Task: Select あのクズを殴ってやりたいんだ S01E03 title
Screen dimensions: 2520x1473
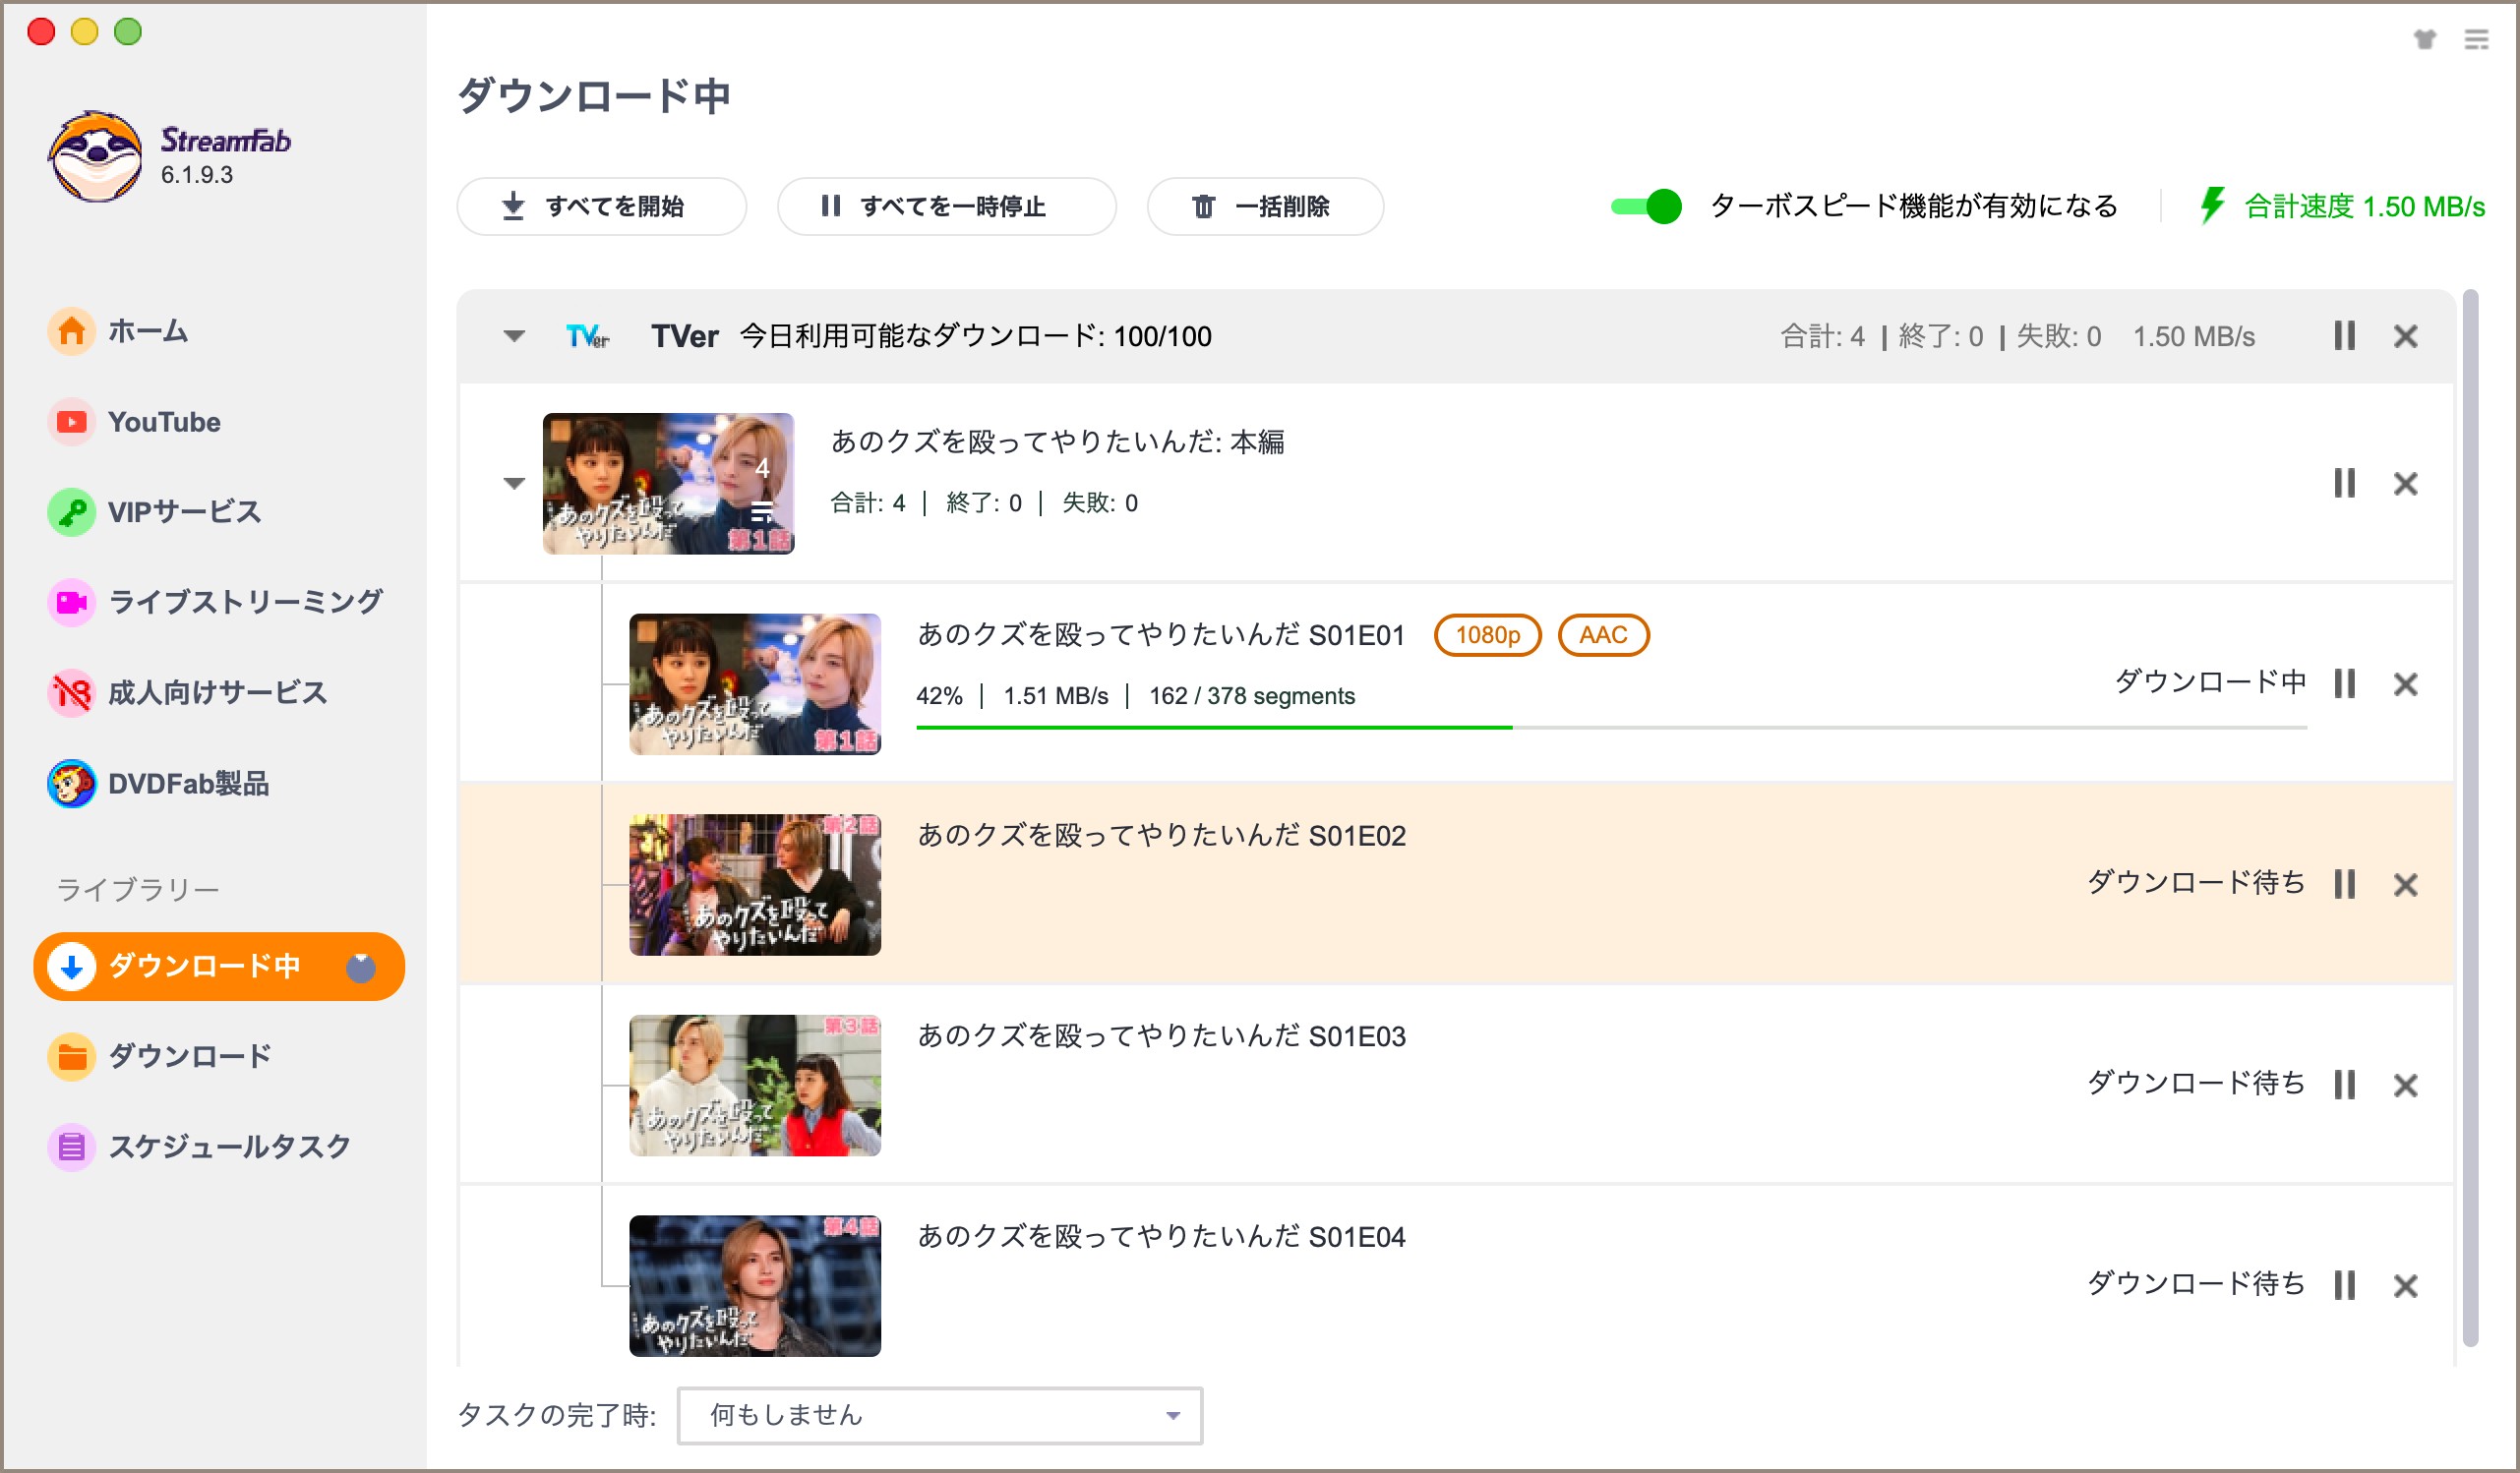Action: tap(1161, 1036)
